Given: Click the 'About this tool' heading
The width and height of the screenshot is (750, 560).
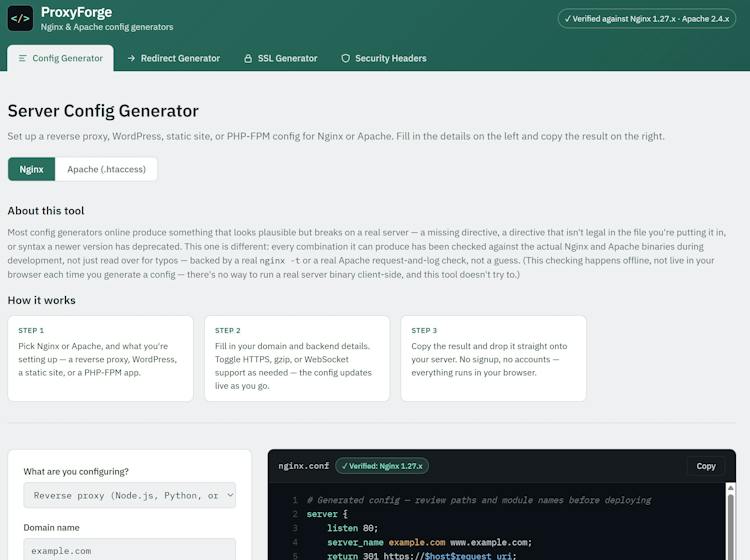Looking at the screenshot, I should click(x=46, y=211).
